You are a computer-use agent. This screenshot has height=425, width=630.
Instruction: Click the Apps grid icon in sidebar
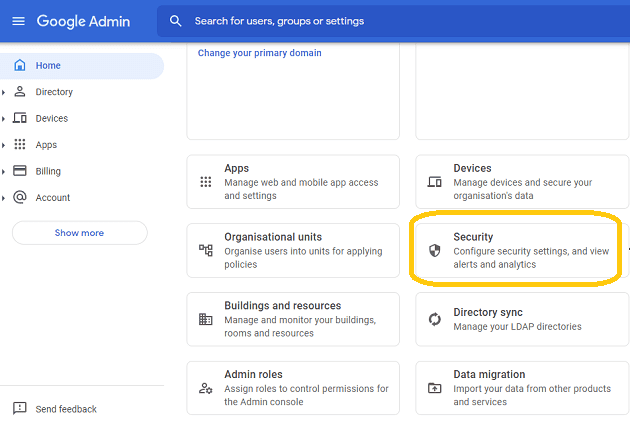(20, 144)
